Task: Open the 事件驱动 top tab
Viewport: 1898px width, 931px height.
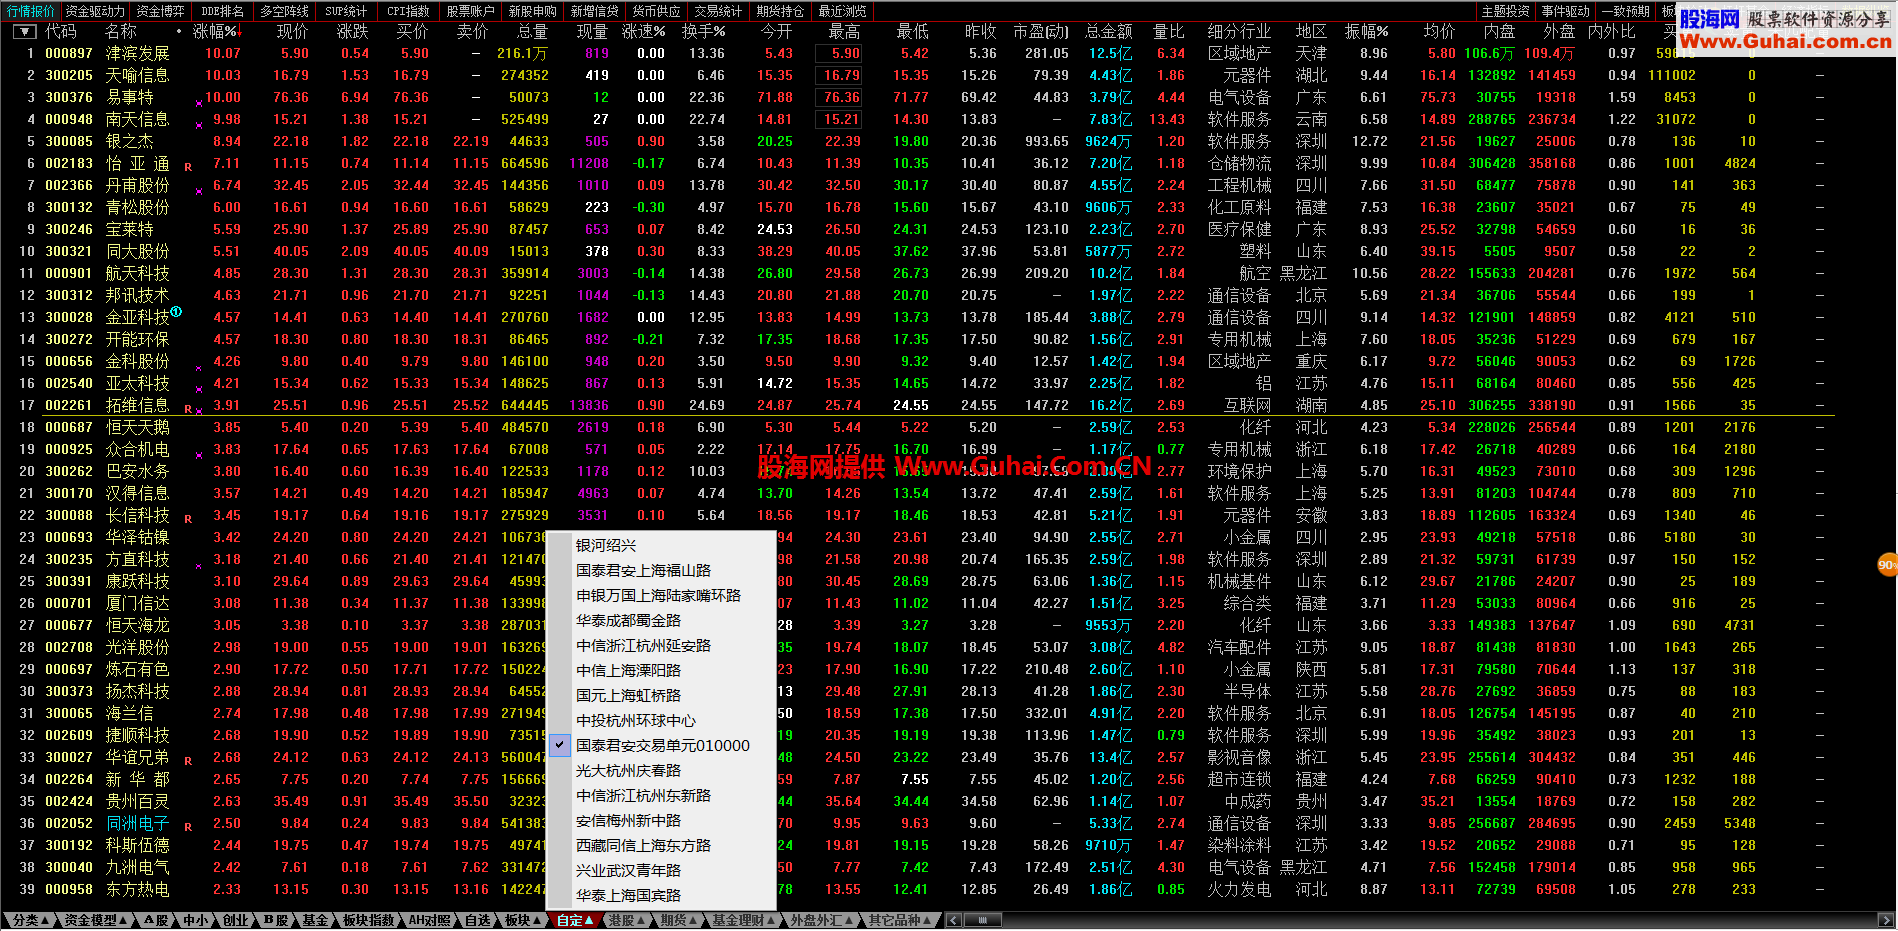Action: point(1565,11)
